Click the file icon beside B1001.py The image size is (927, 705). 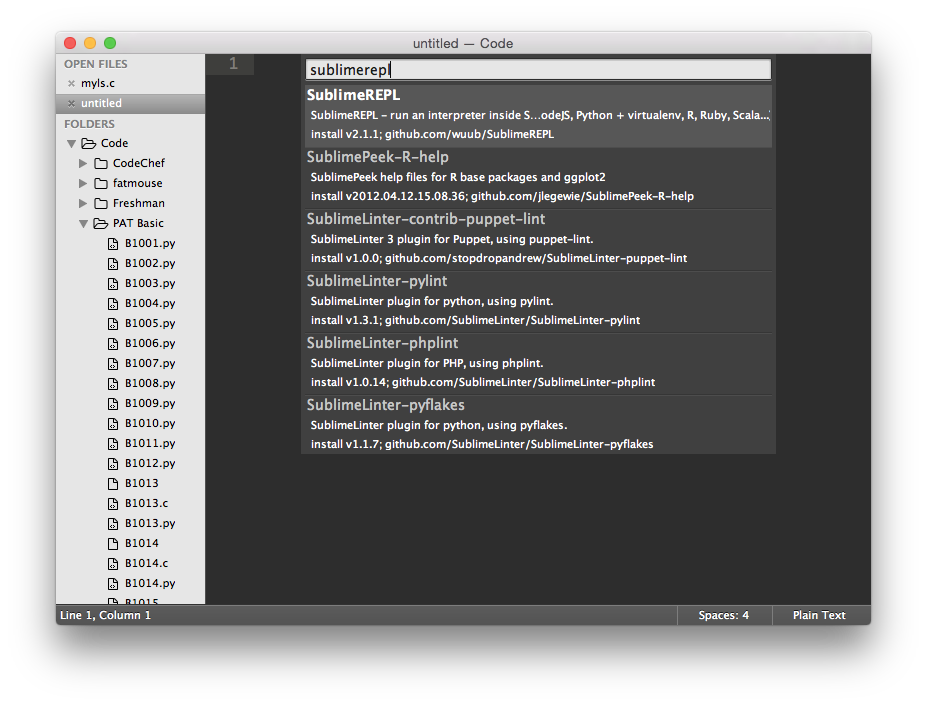(x=113, y=243)
